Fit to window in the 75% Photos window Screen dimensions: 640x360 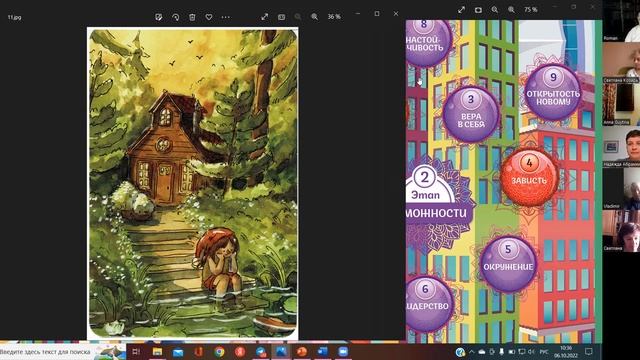478,9
